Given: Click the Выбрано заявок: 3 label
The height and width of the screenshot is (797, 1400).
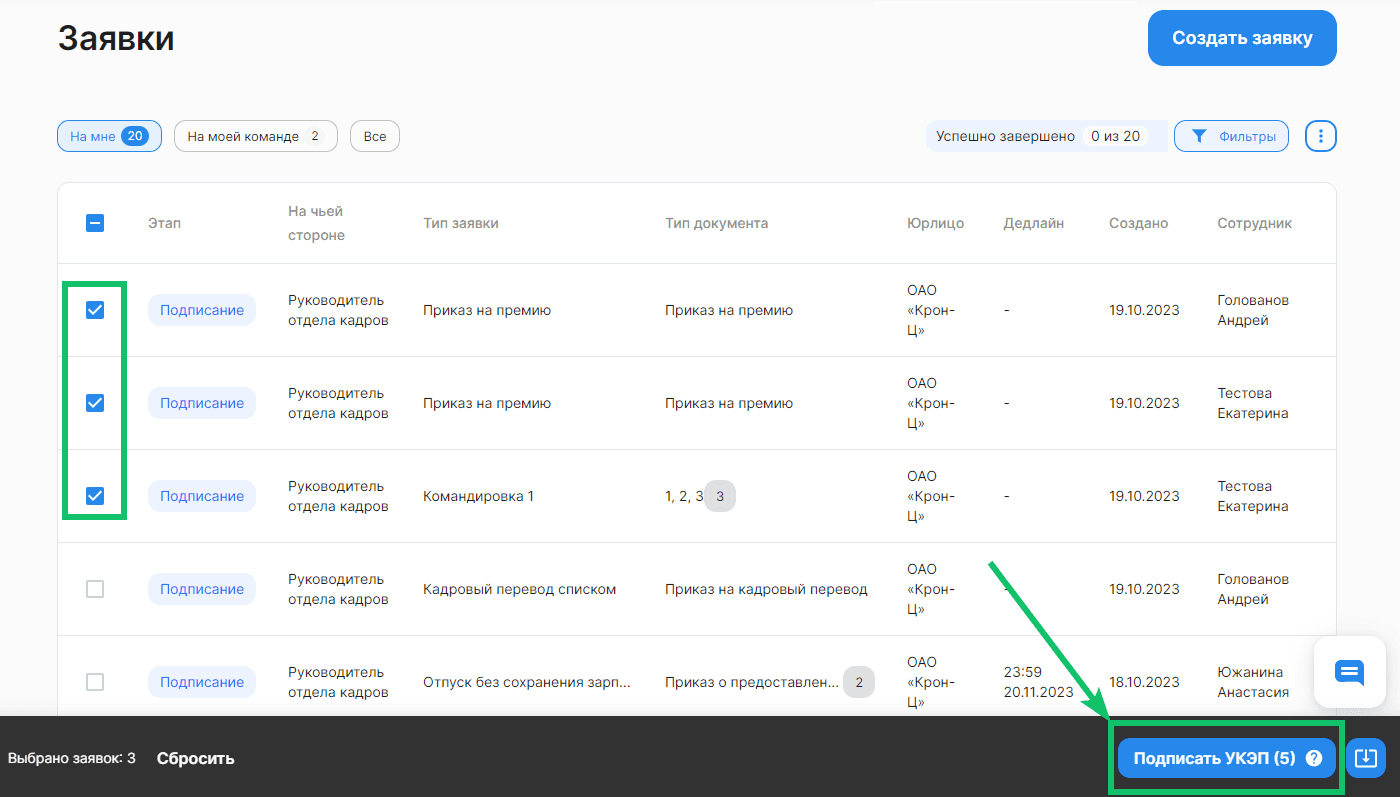Looking at the screenshot, I should 72,758.
